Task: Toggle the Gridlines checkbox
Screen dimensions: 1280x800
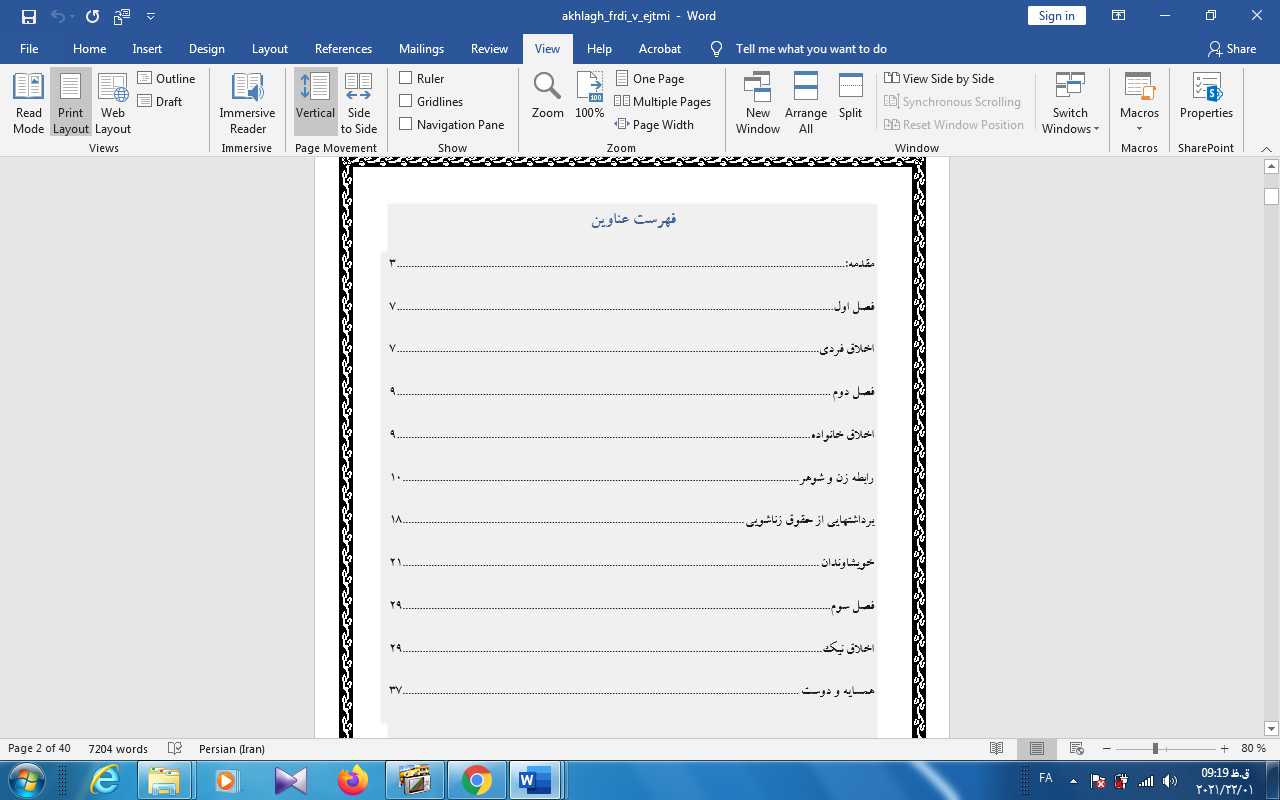Action: point(406,101)
